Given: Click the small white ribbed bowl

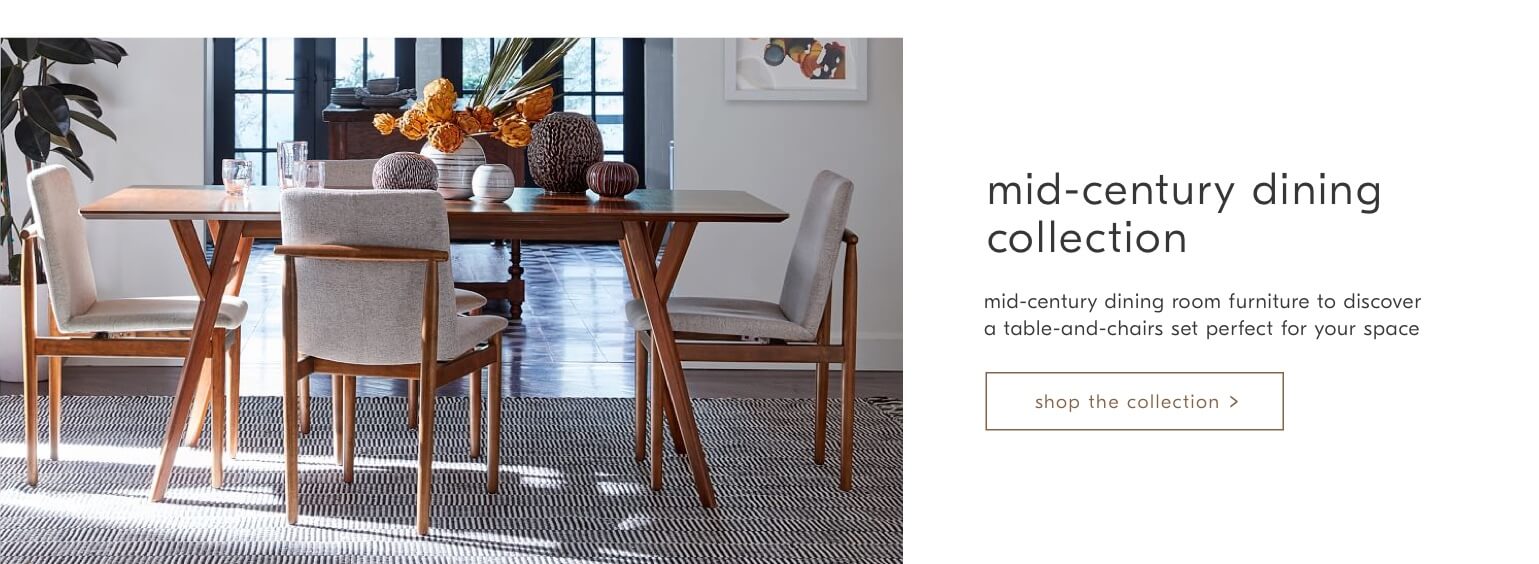Looking at the screenshot, I should pyautogui.click(x=493, y=182).
